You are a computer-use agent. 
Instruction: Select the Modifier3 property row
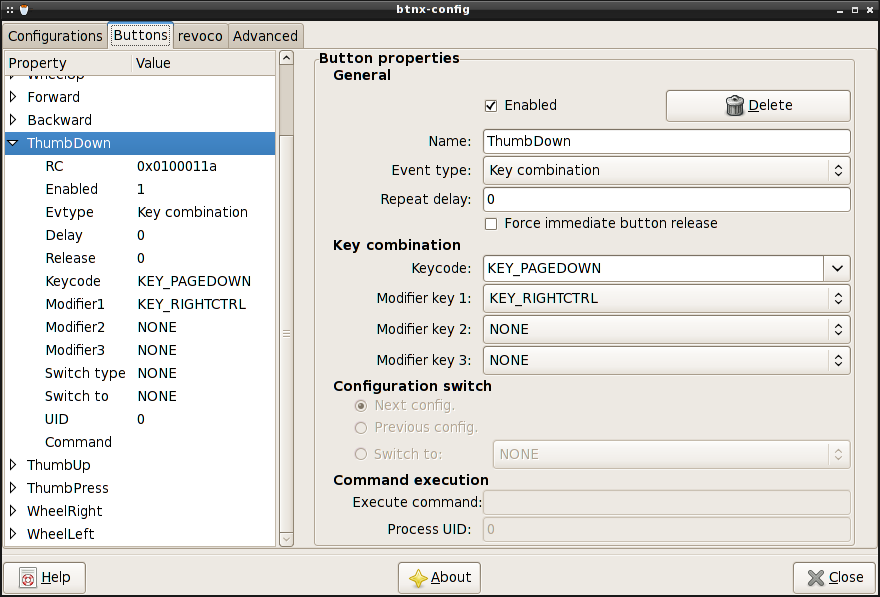[140, 350]
